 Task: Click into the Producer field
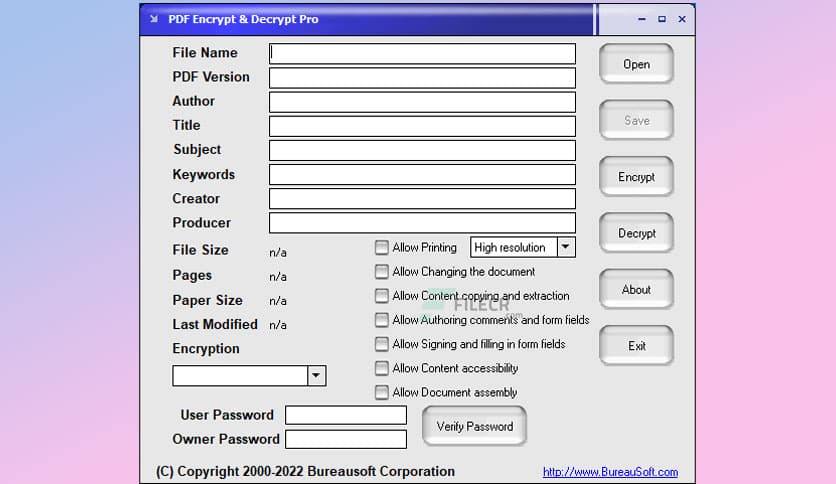click(x=422, y=223)
